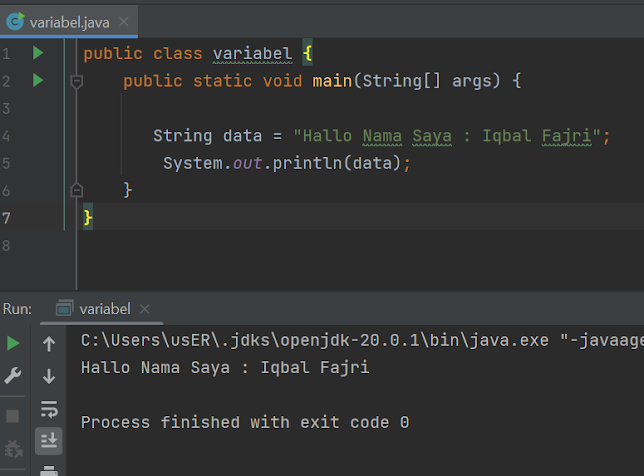644x476 pixels.
Task: Jump down the stack with the down arrow
Action: click(x=49, y=376)
